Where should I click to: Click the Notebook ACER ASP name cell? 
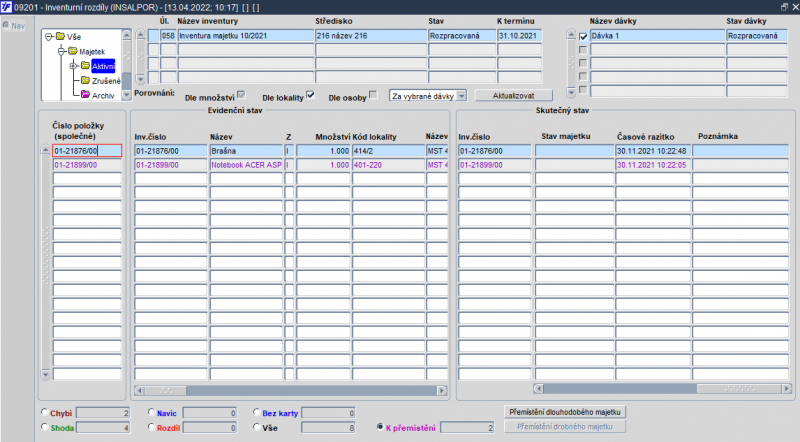point(246,165)
